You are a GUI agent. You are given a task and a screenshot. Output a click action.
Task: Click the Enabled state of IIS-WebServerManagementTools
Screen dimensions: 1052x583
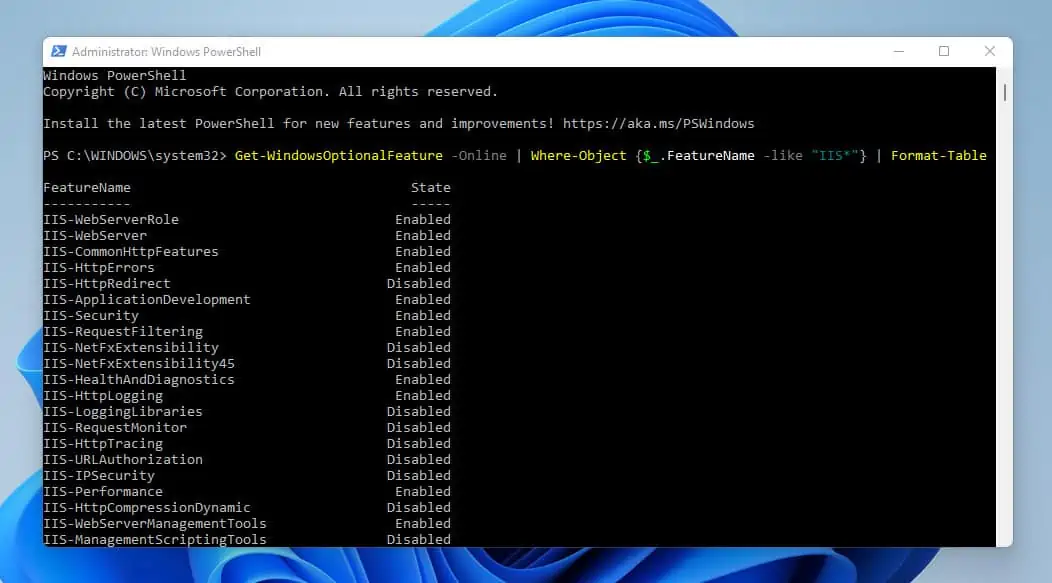[x=423, y=523]
